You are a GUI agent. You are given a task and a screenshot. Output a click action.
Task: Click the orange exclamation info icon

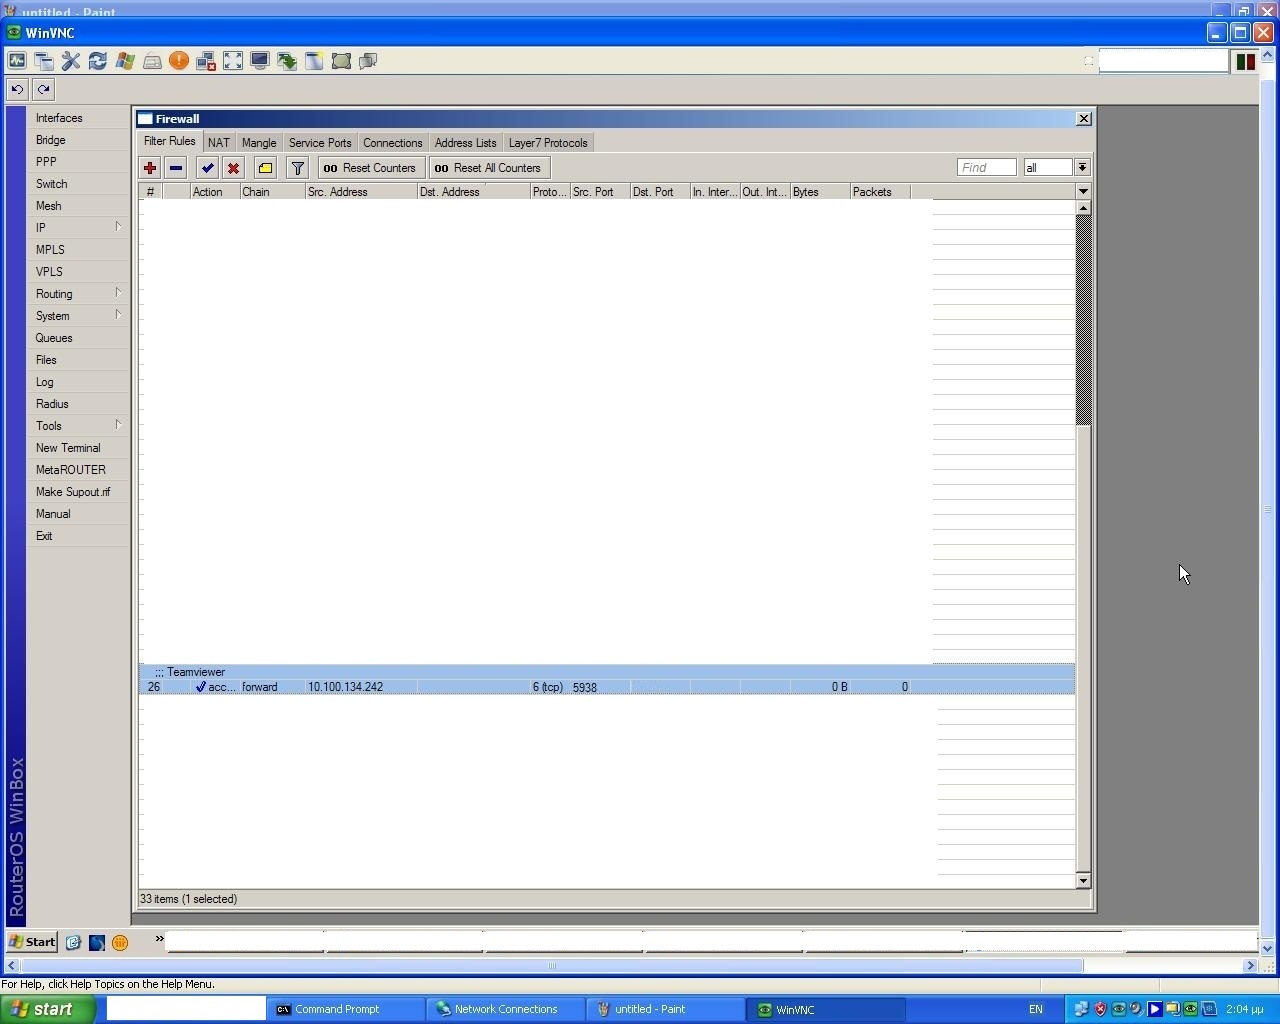pos(179,61)
